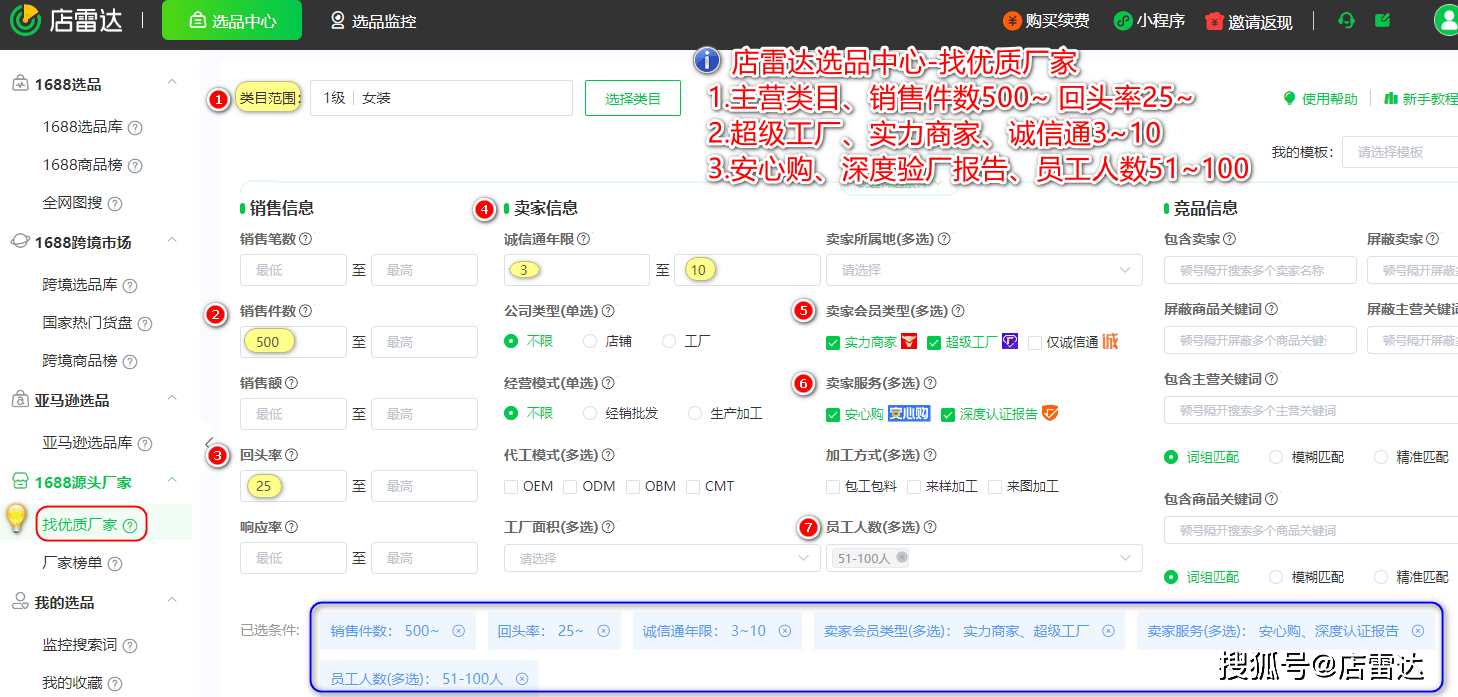Click the customer service headset icon
This screenshot has width=1458, height=697.
pos(1347,20)
